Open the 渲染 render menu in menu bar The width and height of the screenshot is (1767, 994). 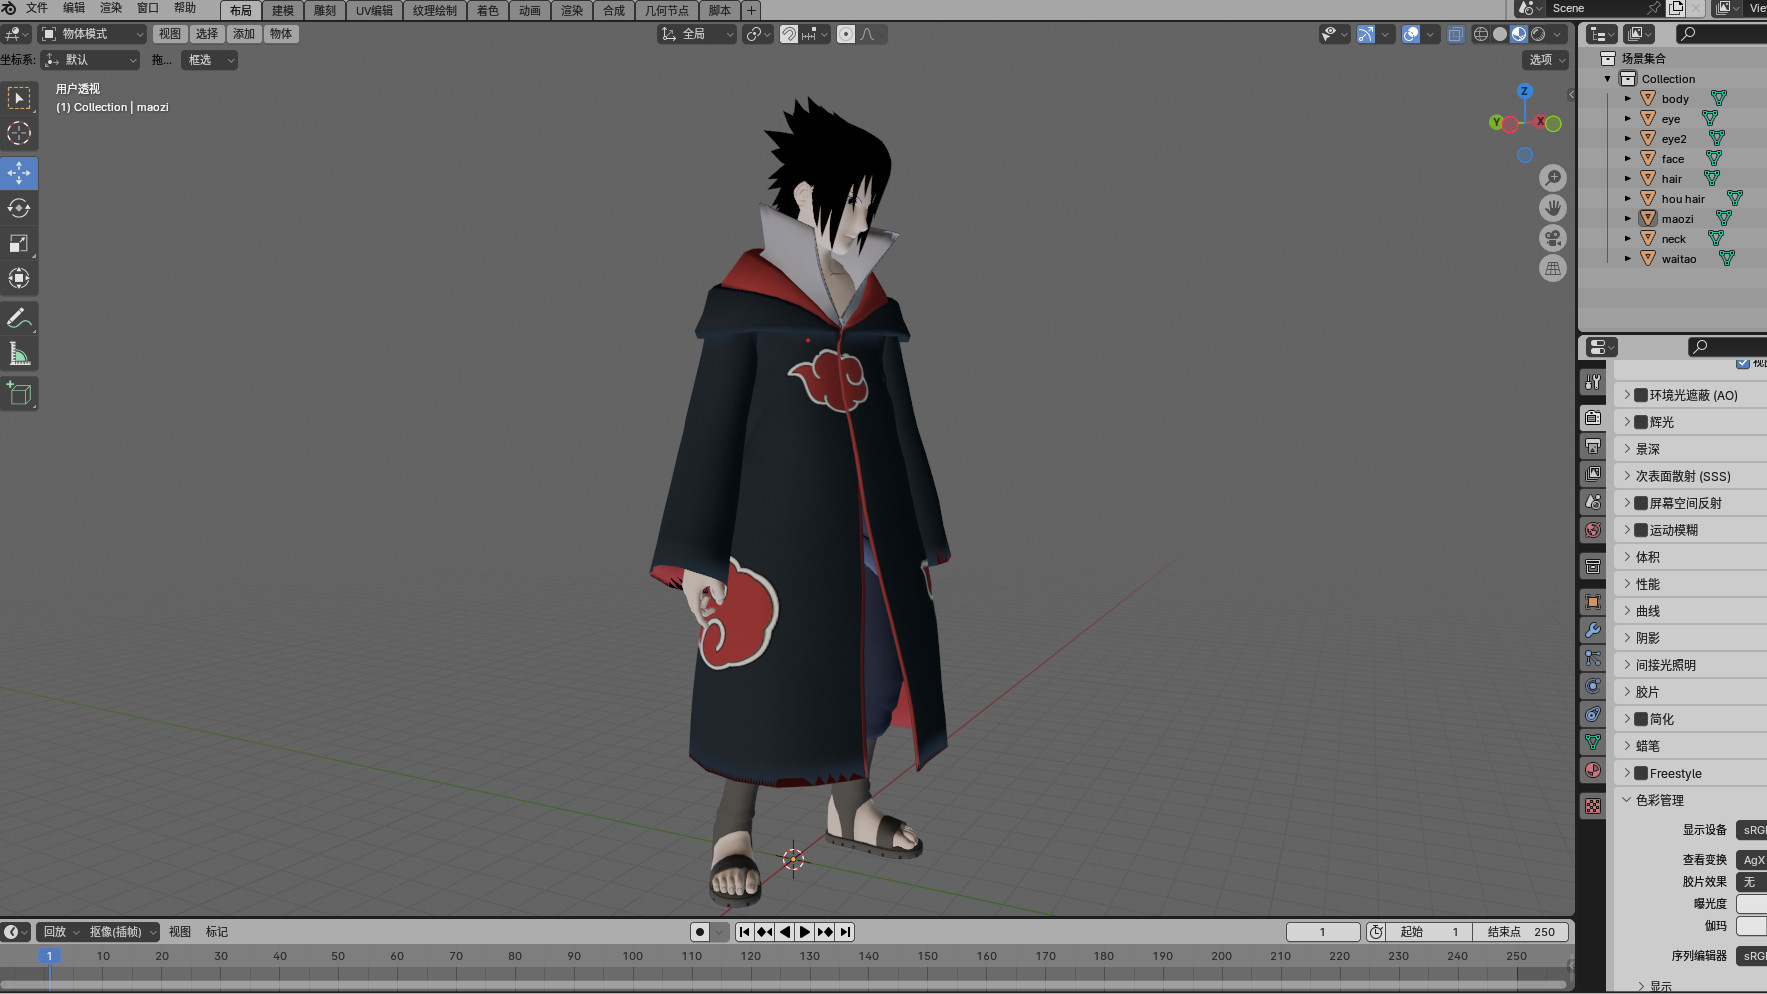(111, 8)
